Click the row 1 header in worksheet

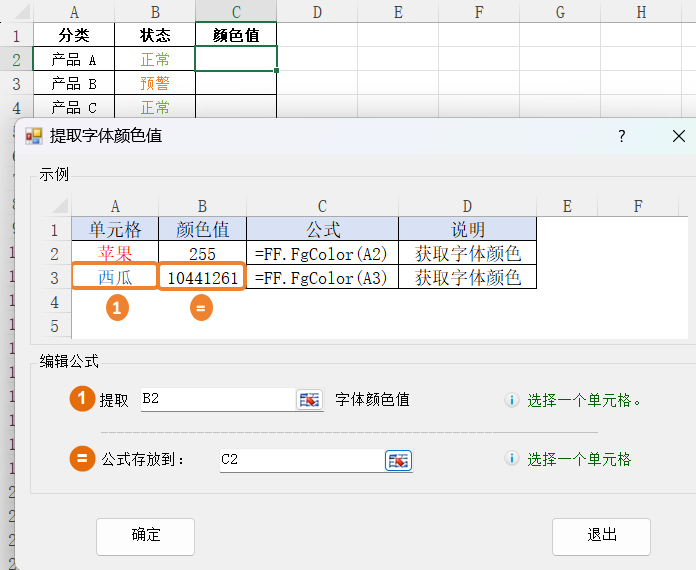tap(15, 35)
